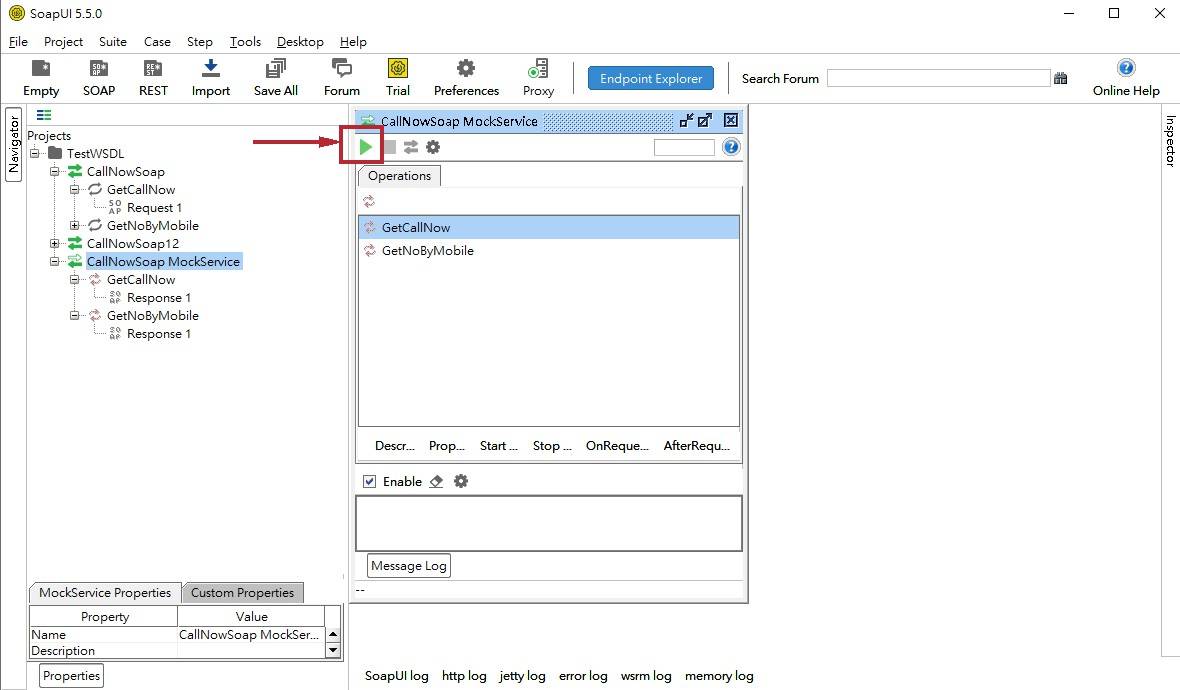1180x690 pixels.
Task: Select the Operations tab
Action: click(x=400, y=175)
